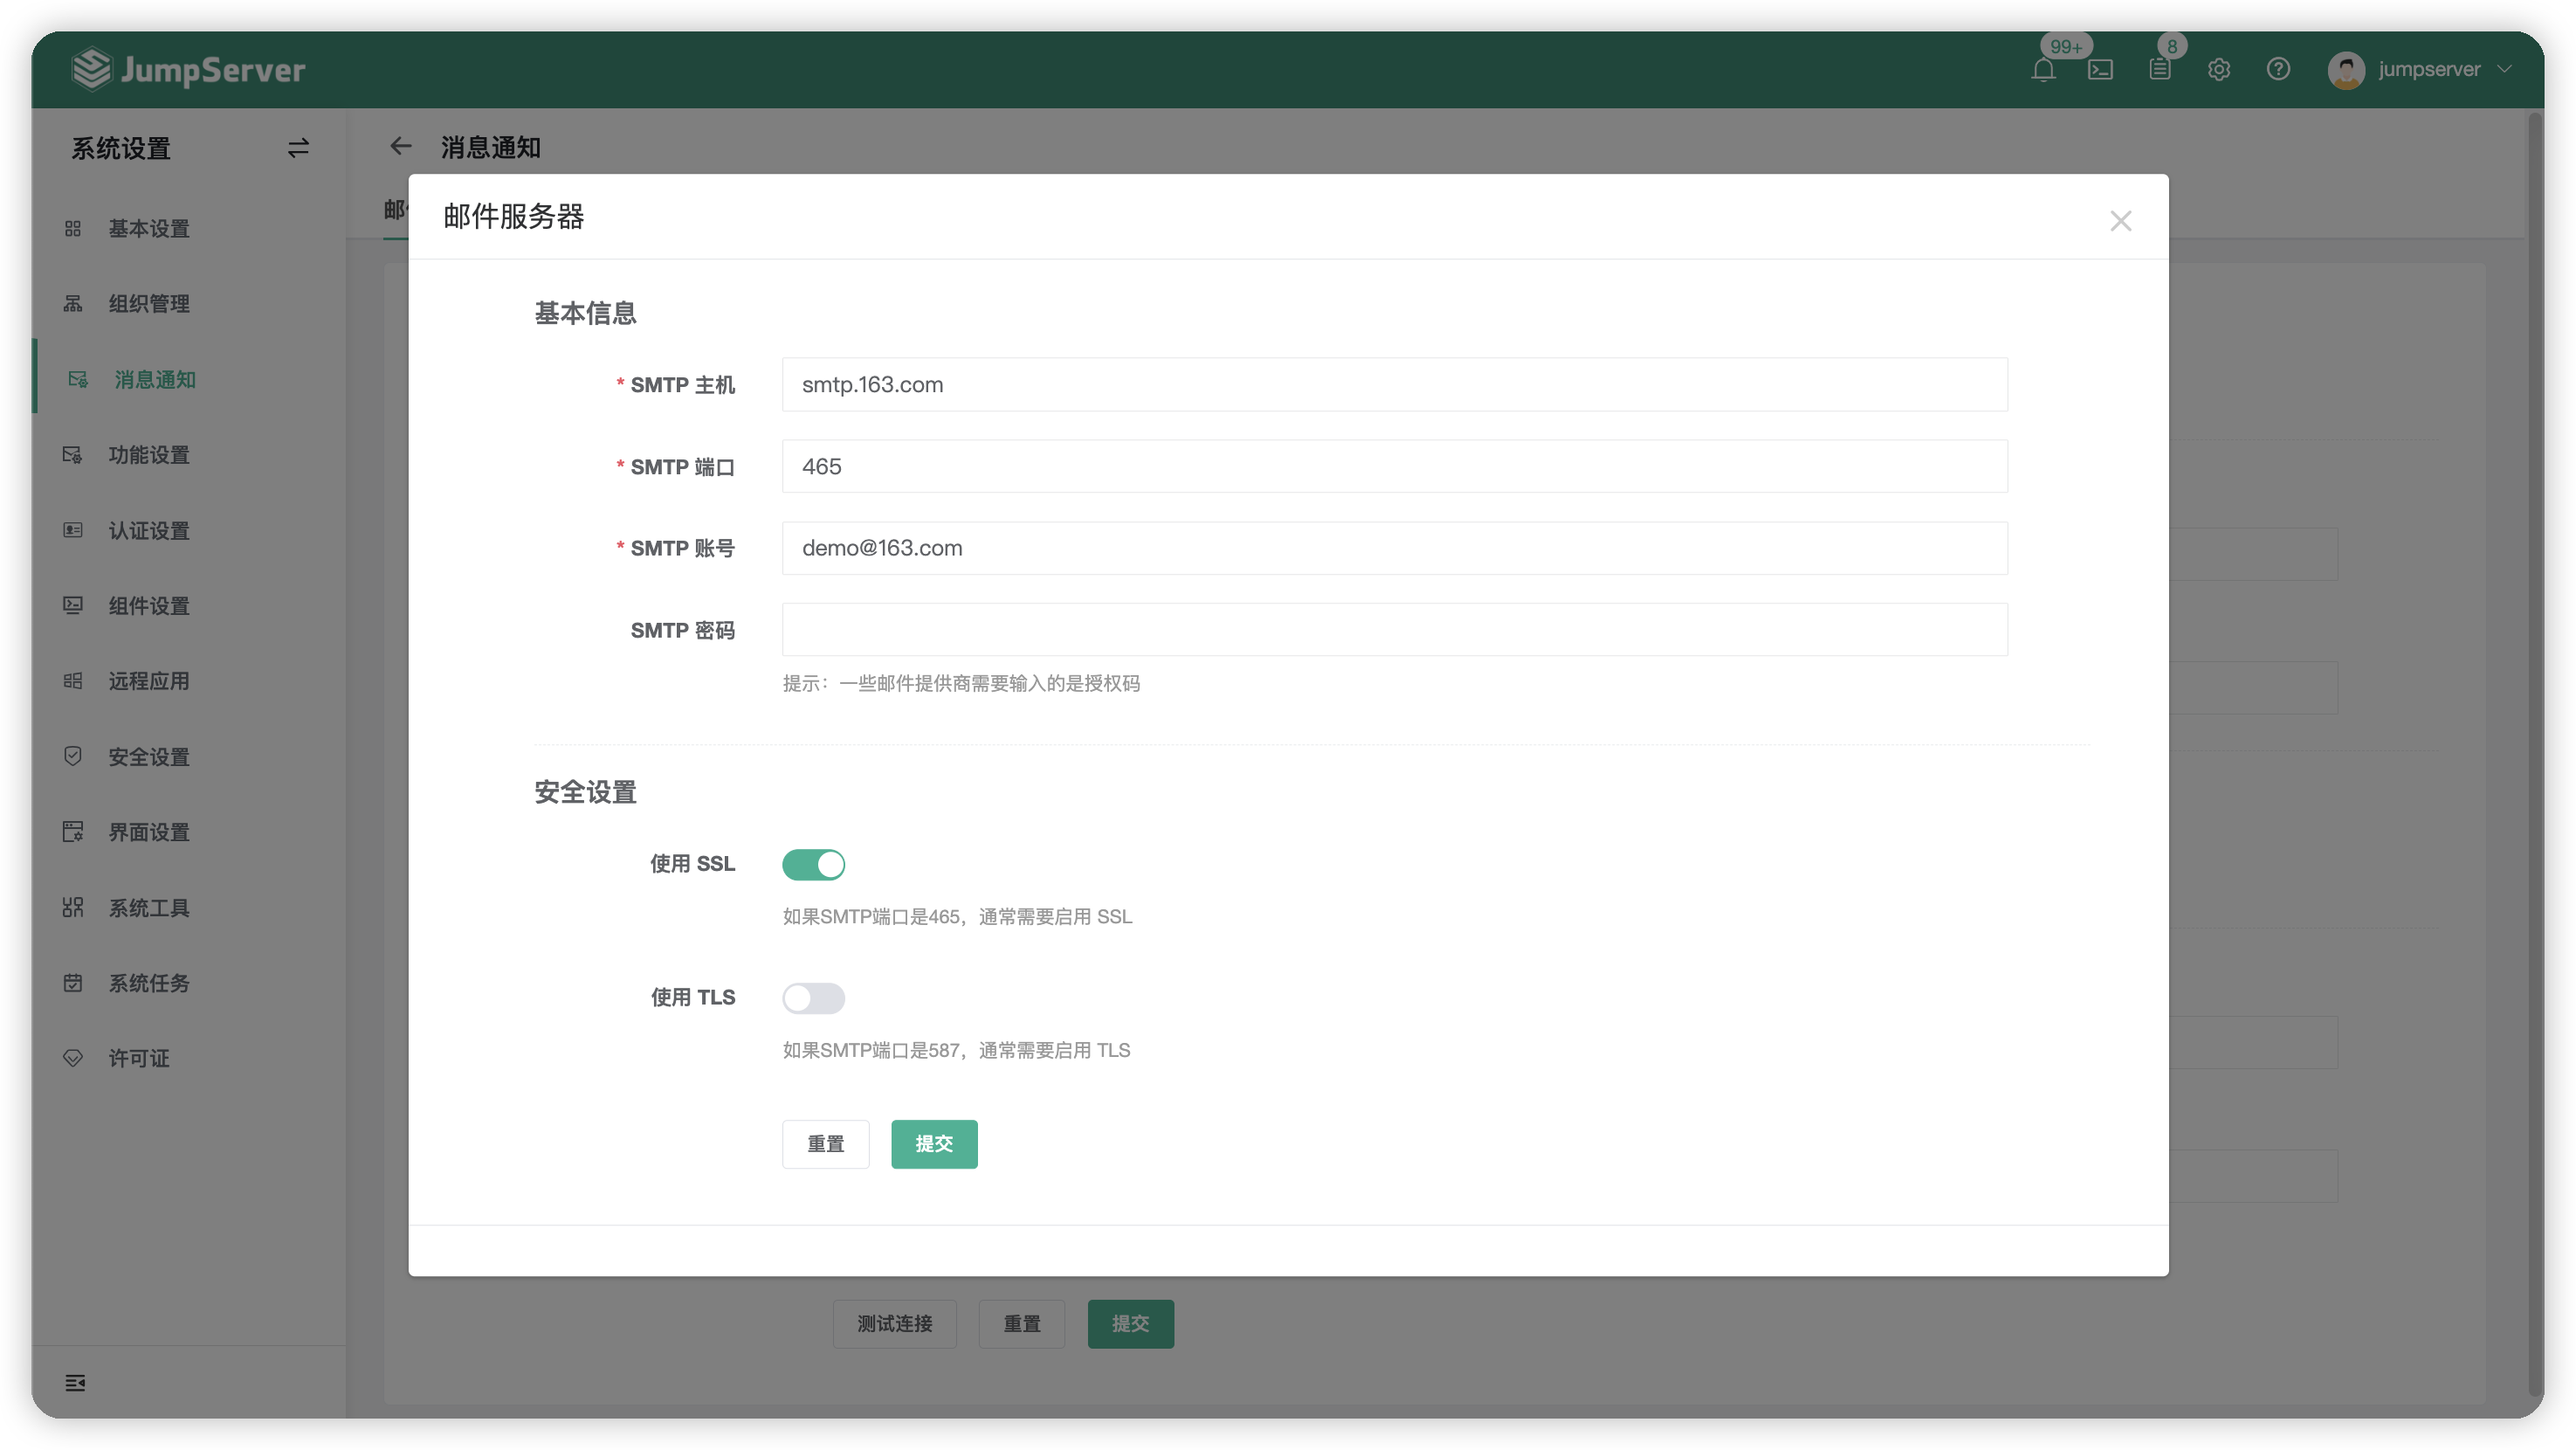The width and height of the screenshot is (2576, 1450).
Task: Go back using the left arrow icon
Action: [x=401, y=147]
